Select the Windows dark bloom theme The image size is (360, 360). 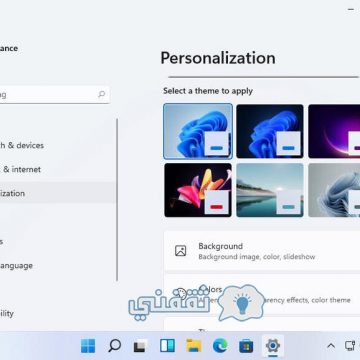(270, 131)
